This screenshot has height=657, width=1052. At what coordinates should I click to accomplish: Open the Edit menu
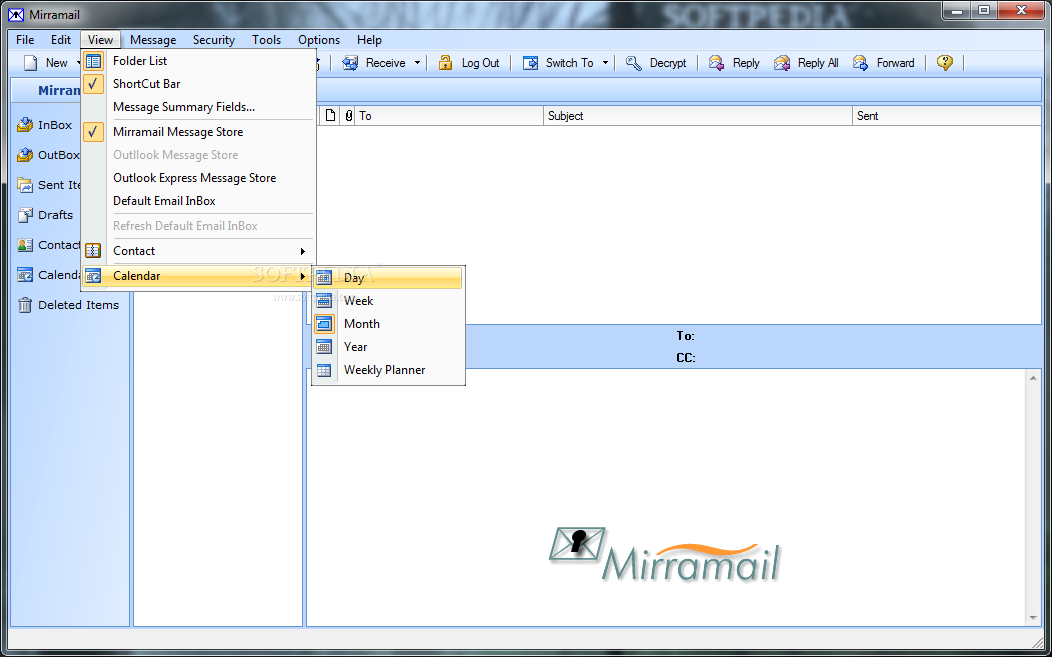(61, 40)
